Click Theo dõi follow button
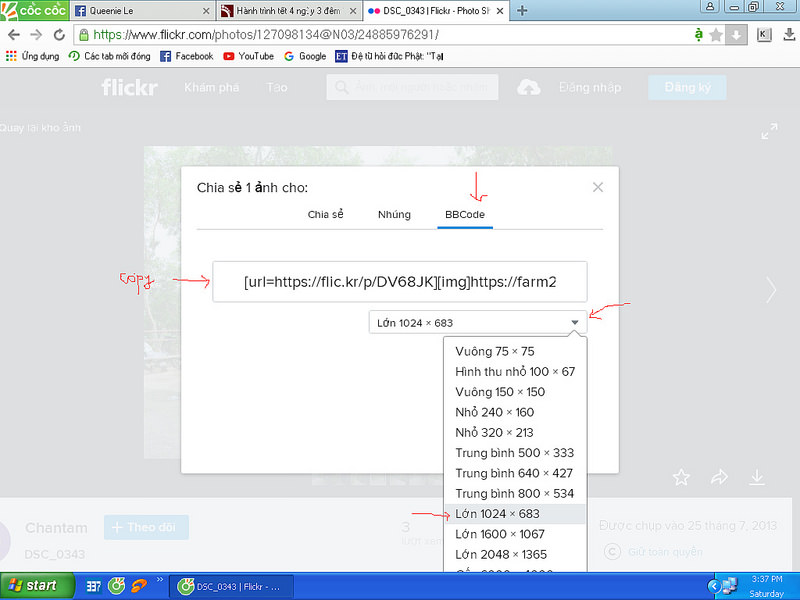 [x=146, y=527]
